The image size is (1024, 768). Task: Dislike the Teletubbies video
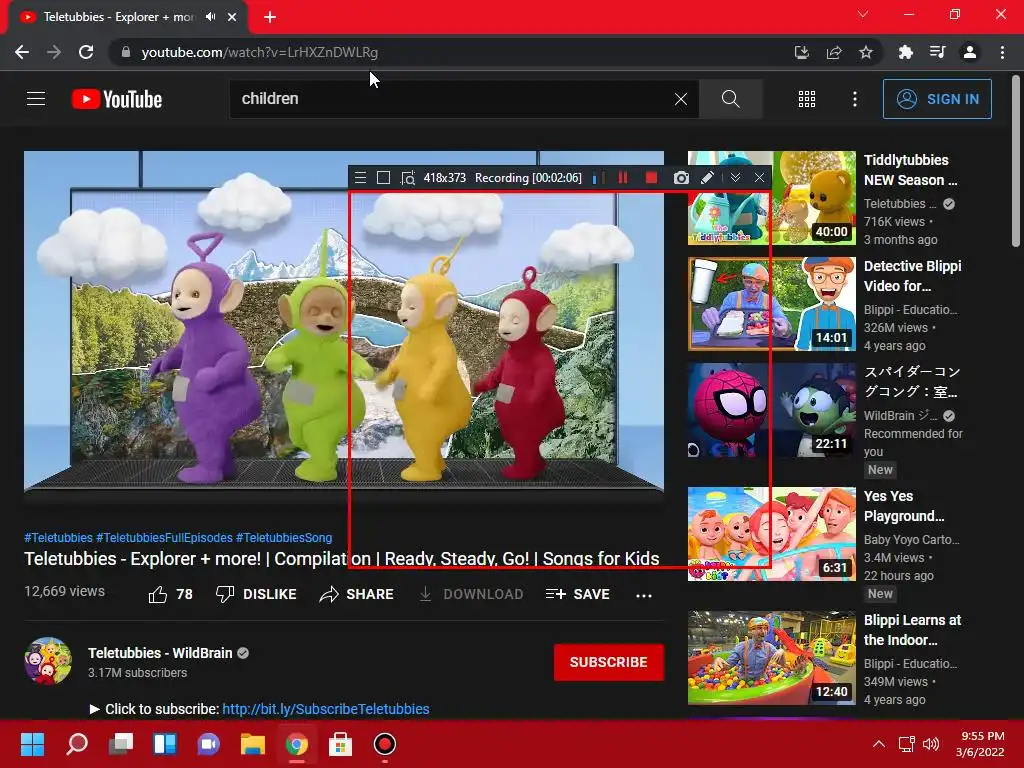(x=256, y=594)
